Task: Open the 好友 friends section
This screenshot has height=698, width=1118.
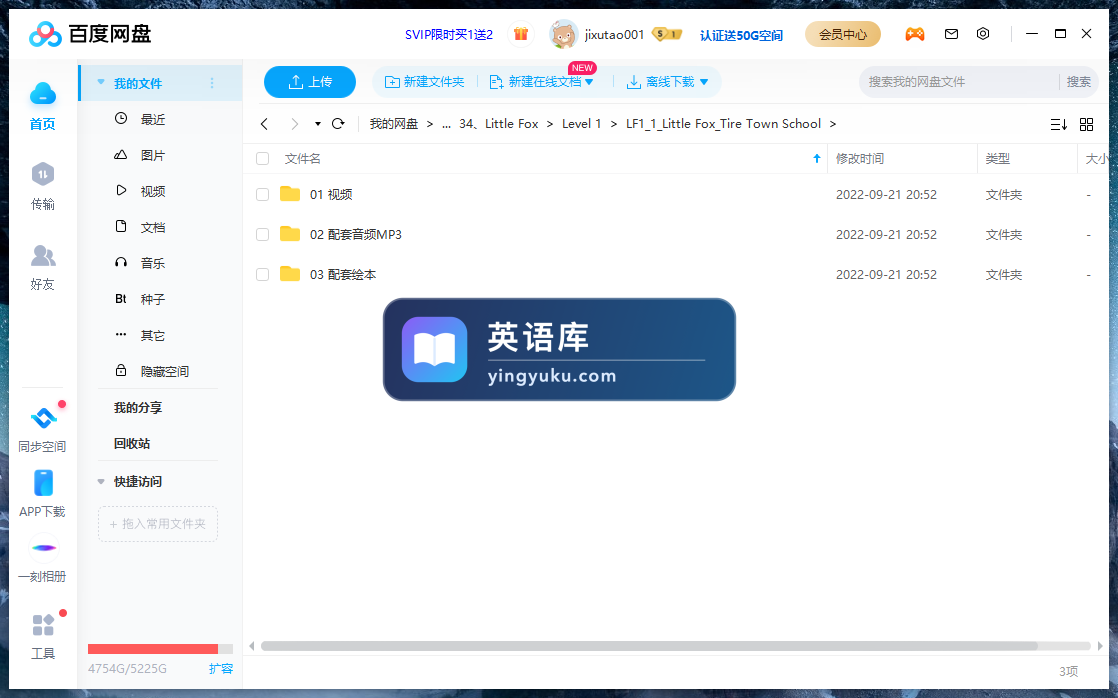Action: (x=43, y=267)
